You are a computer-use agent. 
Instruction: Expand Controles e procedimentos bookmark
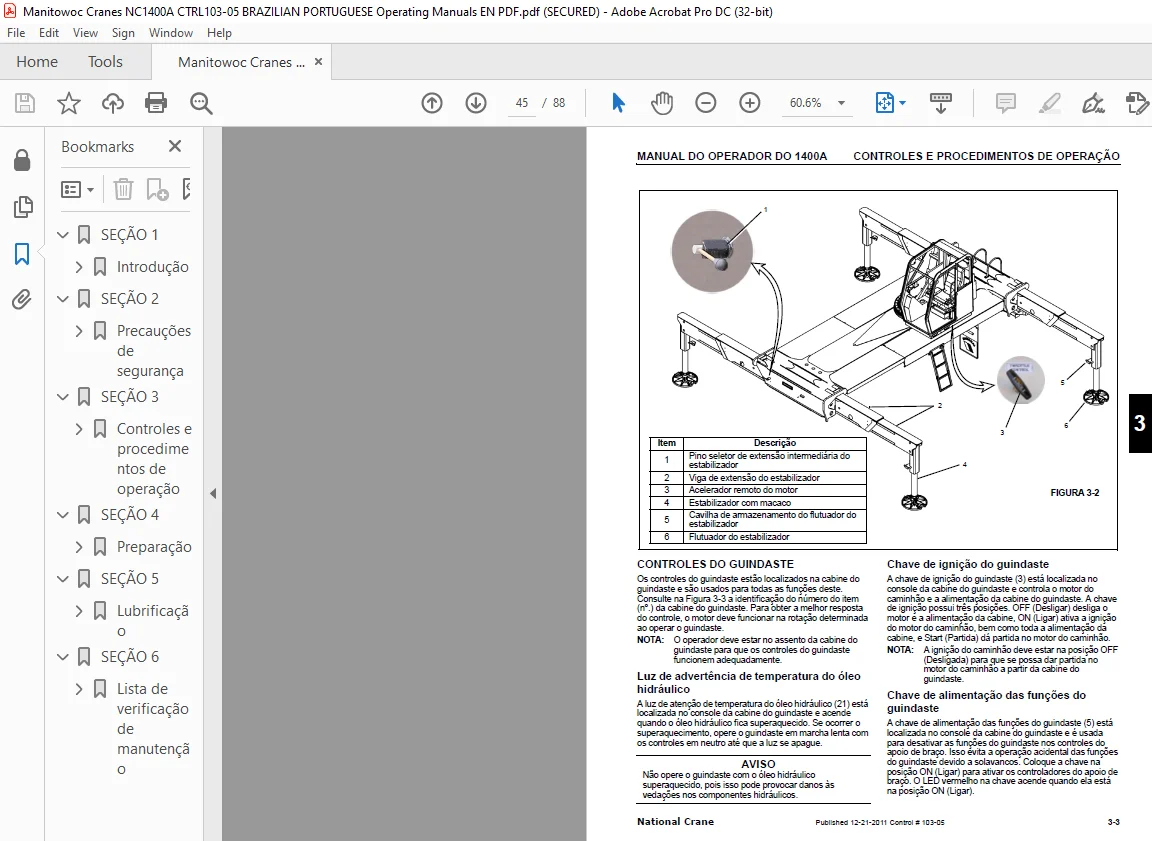coord(79,429)
